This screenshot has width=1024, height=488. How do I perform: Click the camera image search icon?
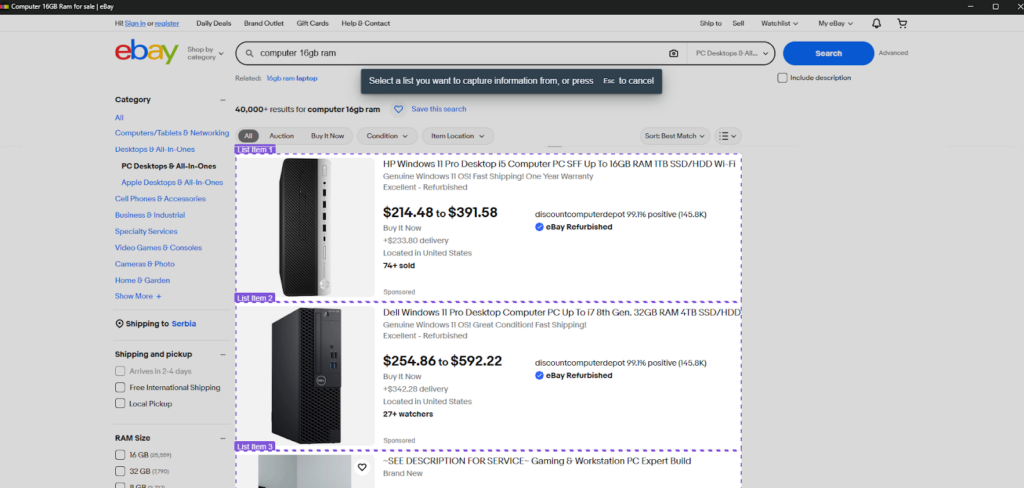click(673, 54)
